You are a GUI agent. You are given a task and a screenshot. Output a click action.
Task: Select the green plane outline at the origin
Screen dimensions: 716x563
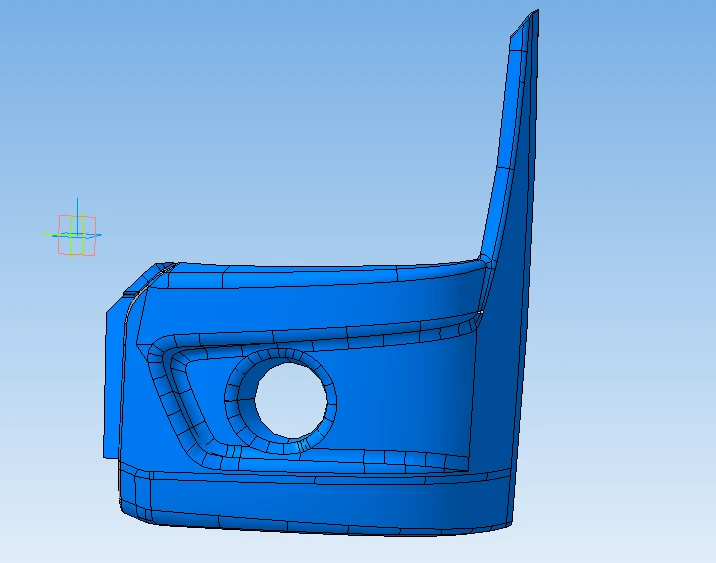pyautogui.click(x=70, y=247)
